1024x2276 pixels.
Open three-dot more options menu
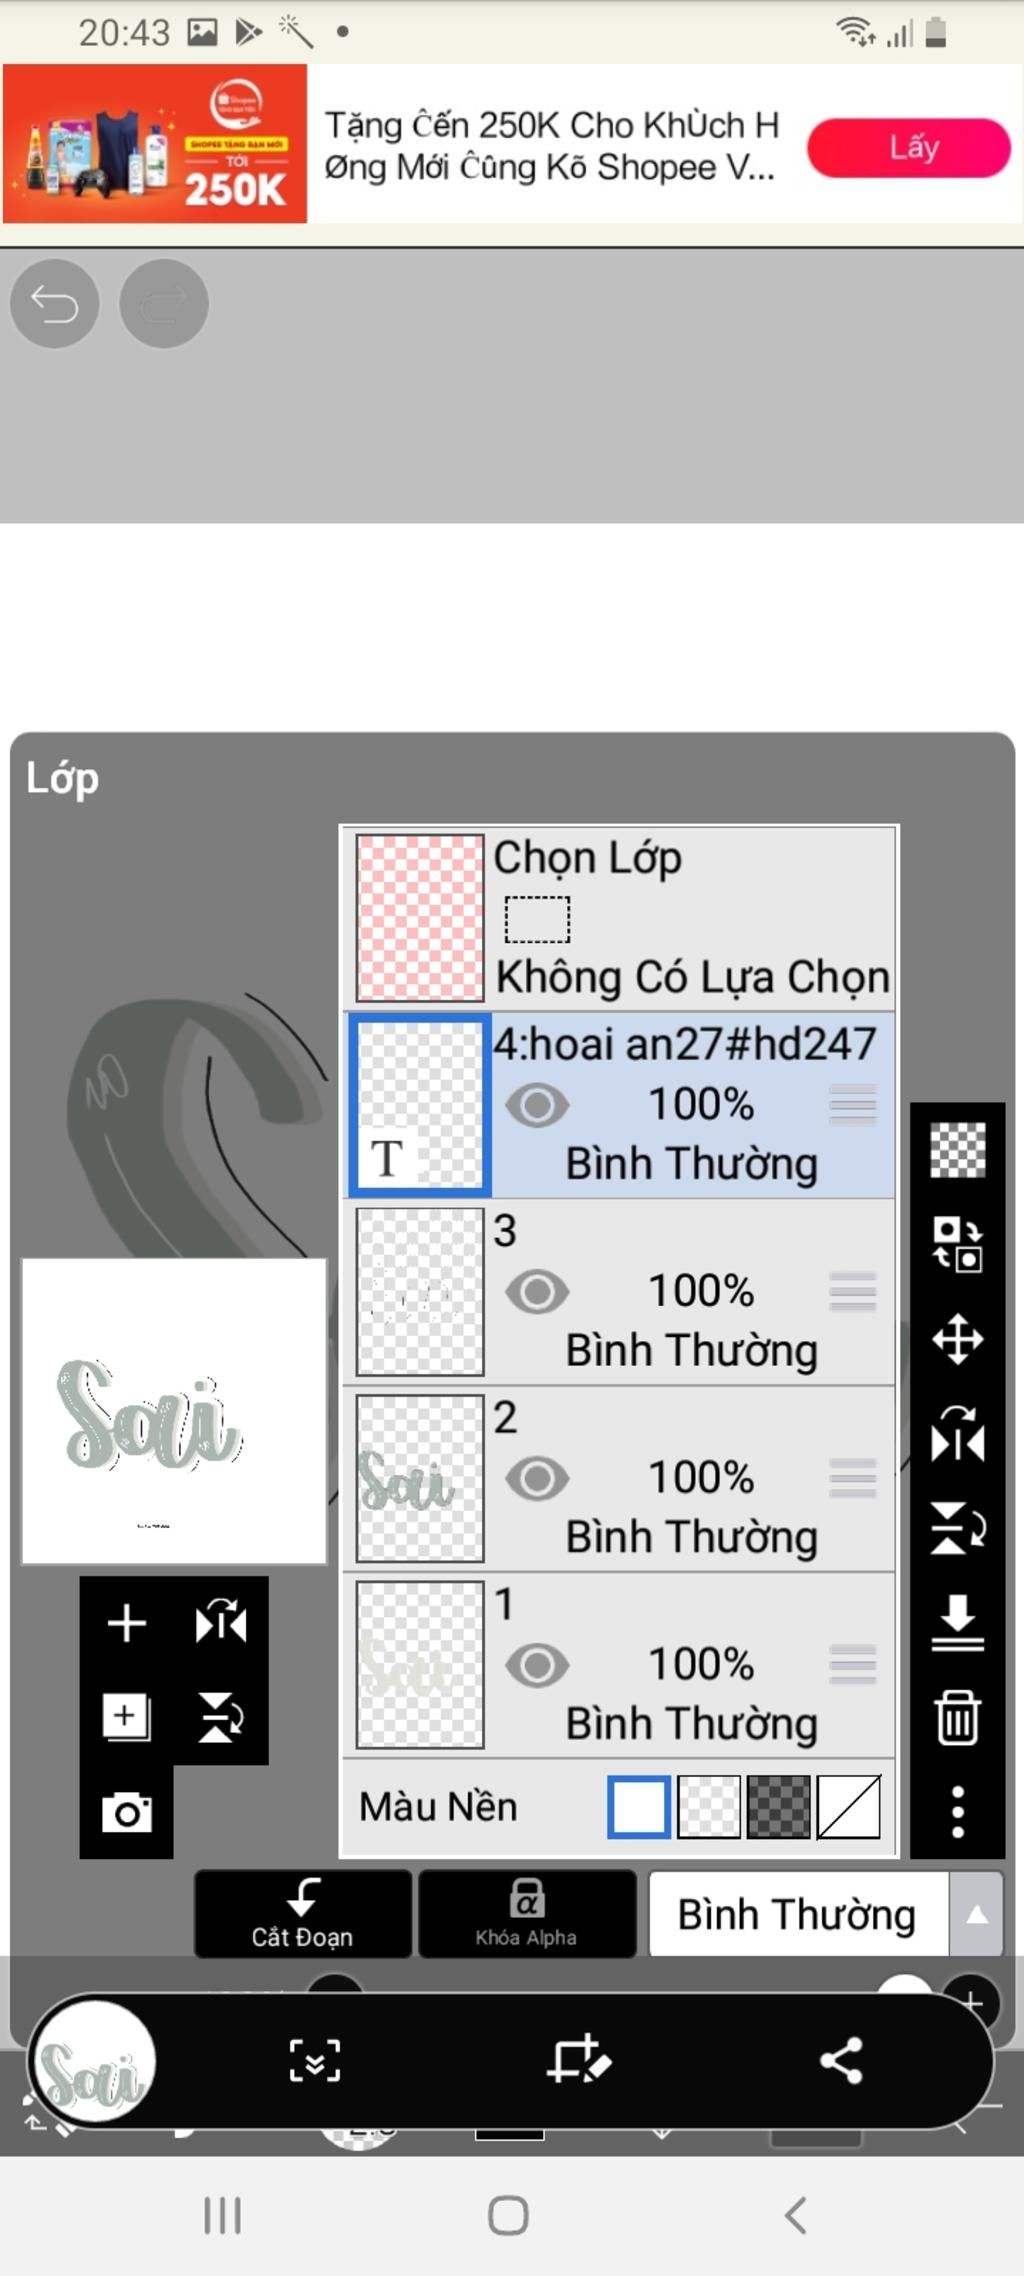click(x=957, y=1811)
